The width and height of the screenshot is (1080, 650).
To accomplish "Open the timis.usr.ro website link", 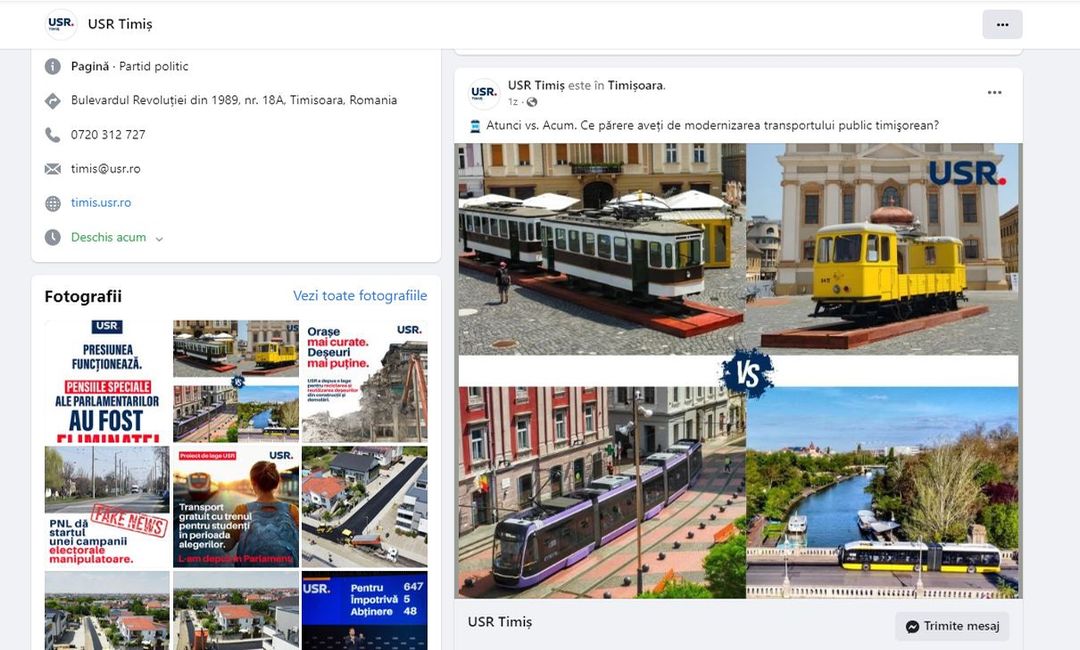I will (x=101, y=202).
